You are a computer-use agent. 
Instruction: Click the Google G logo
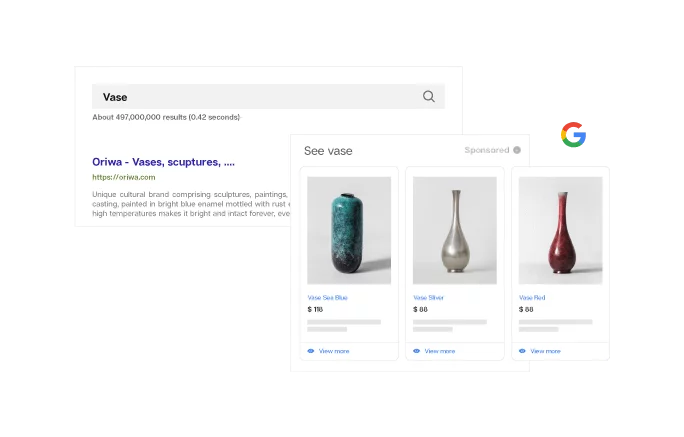tap(573, 135)
